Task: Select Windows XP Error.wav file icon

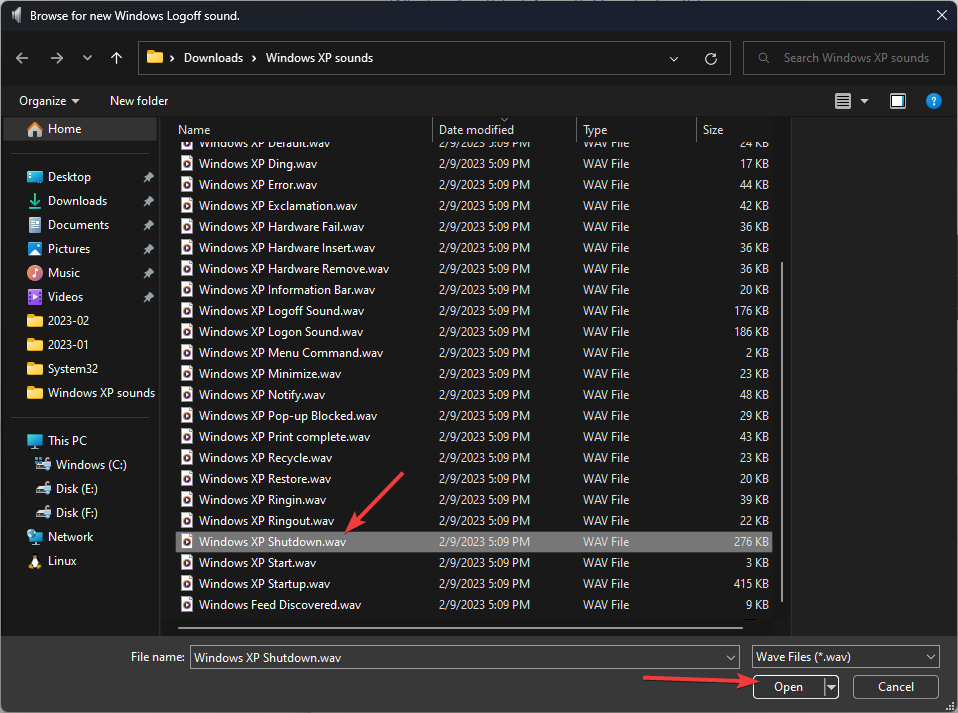Action: [187, 185]
